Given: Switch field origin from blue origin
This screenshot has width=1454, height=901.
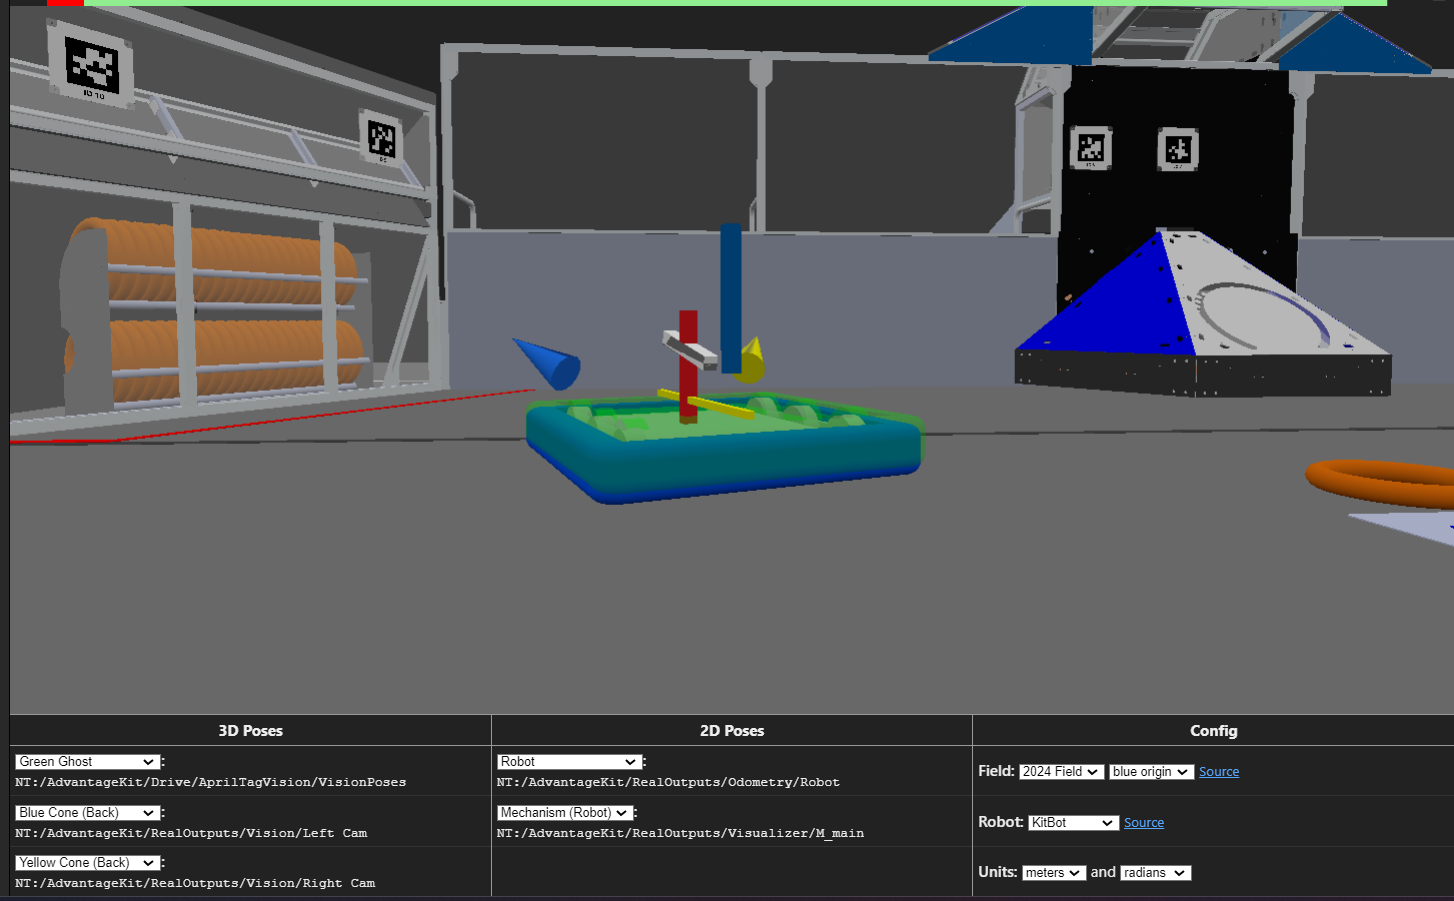Looking at the screenshot, I should (x=1151, y=771).
